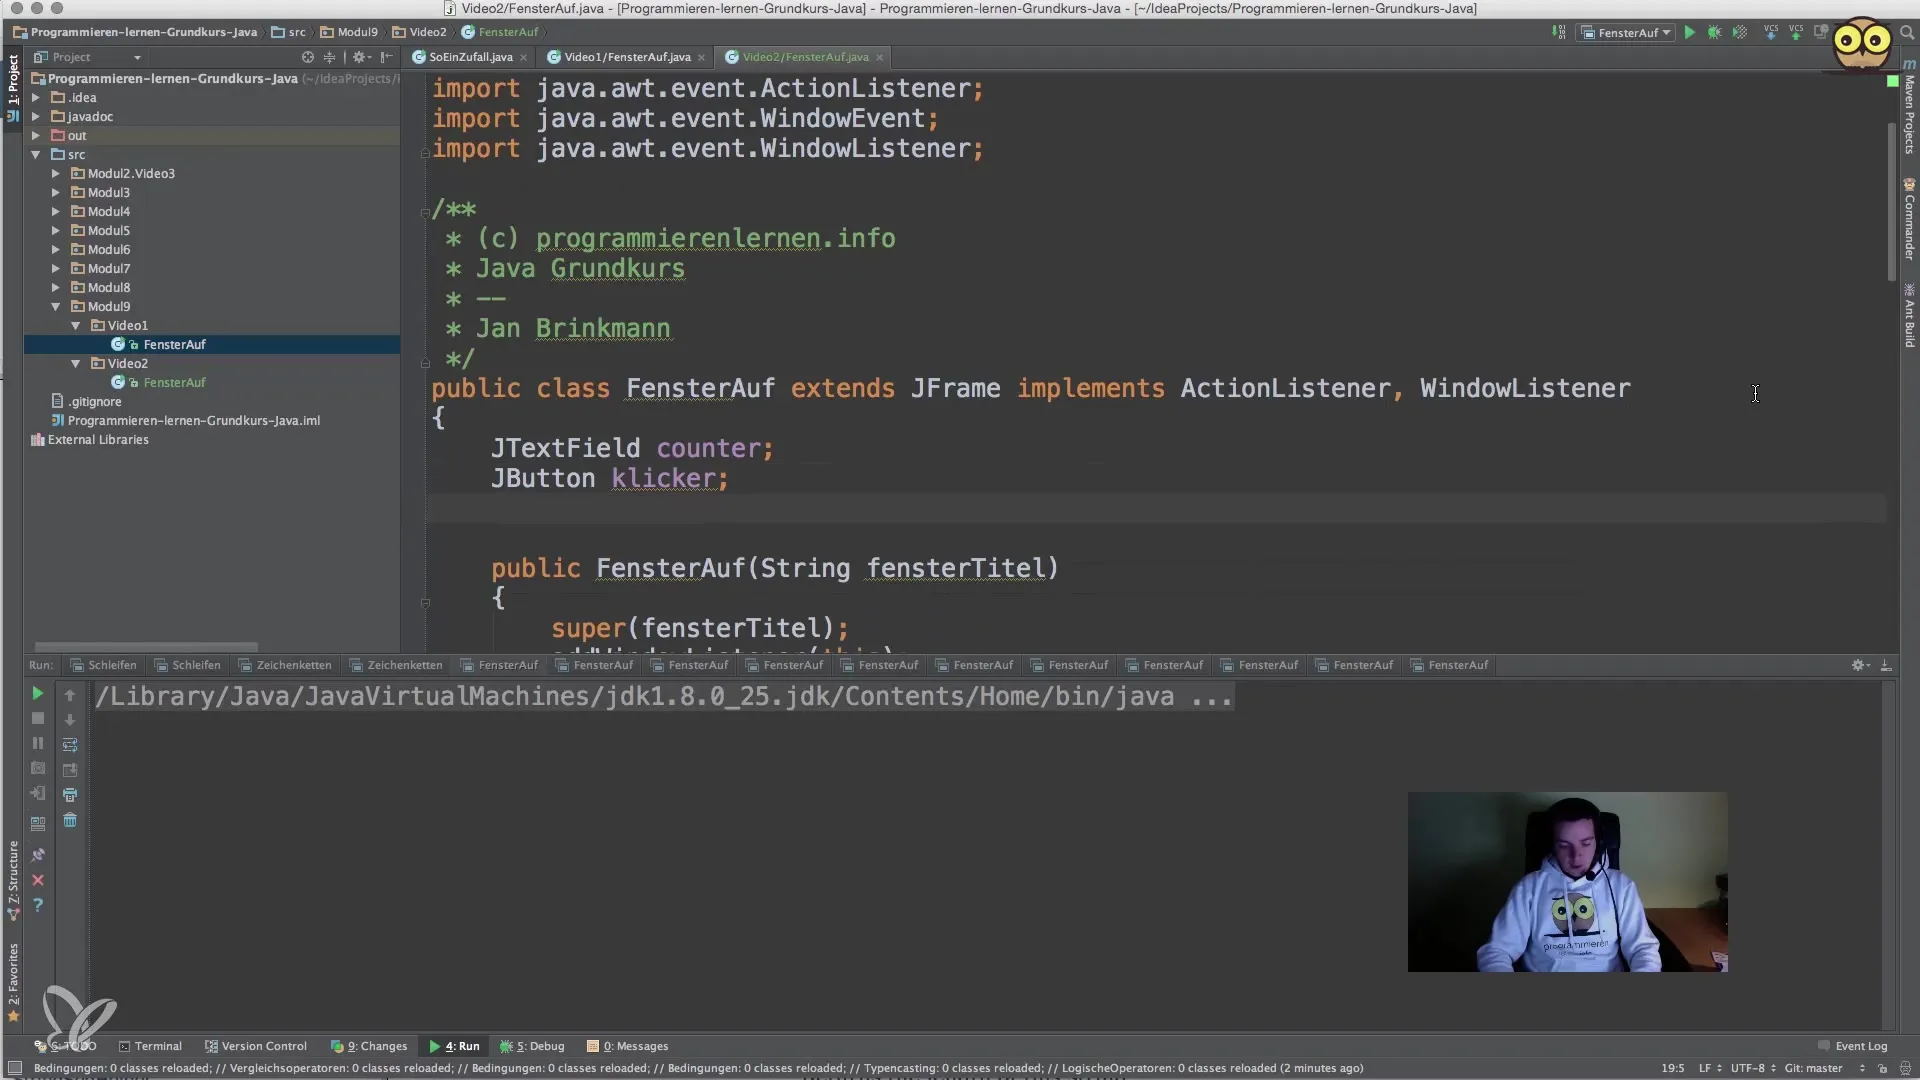Expand the javadoc folder
Image resolution: width=1920 pixels, height=1080 pixels.
click(36, 117)
